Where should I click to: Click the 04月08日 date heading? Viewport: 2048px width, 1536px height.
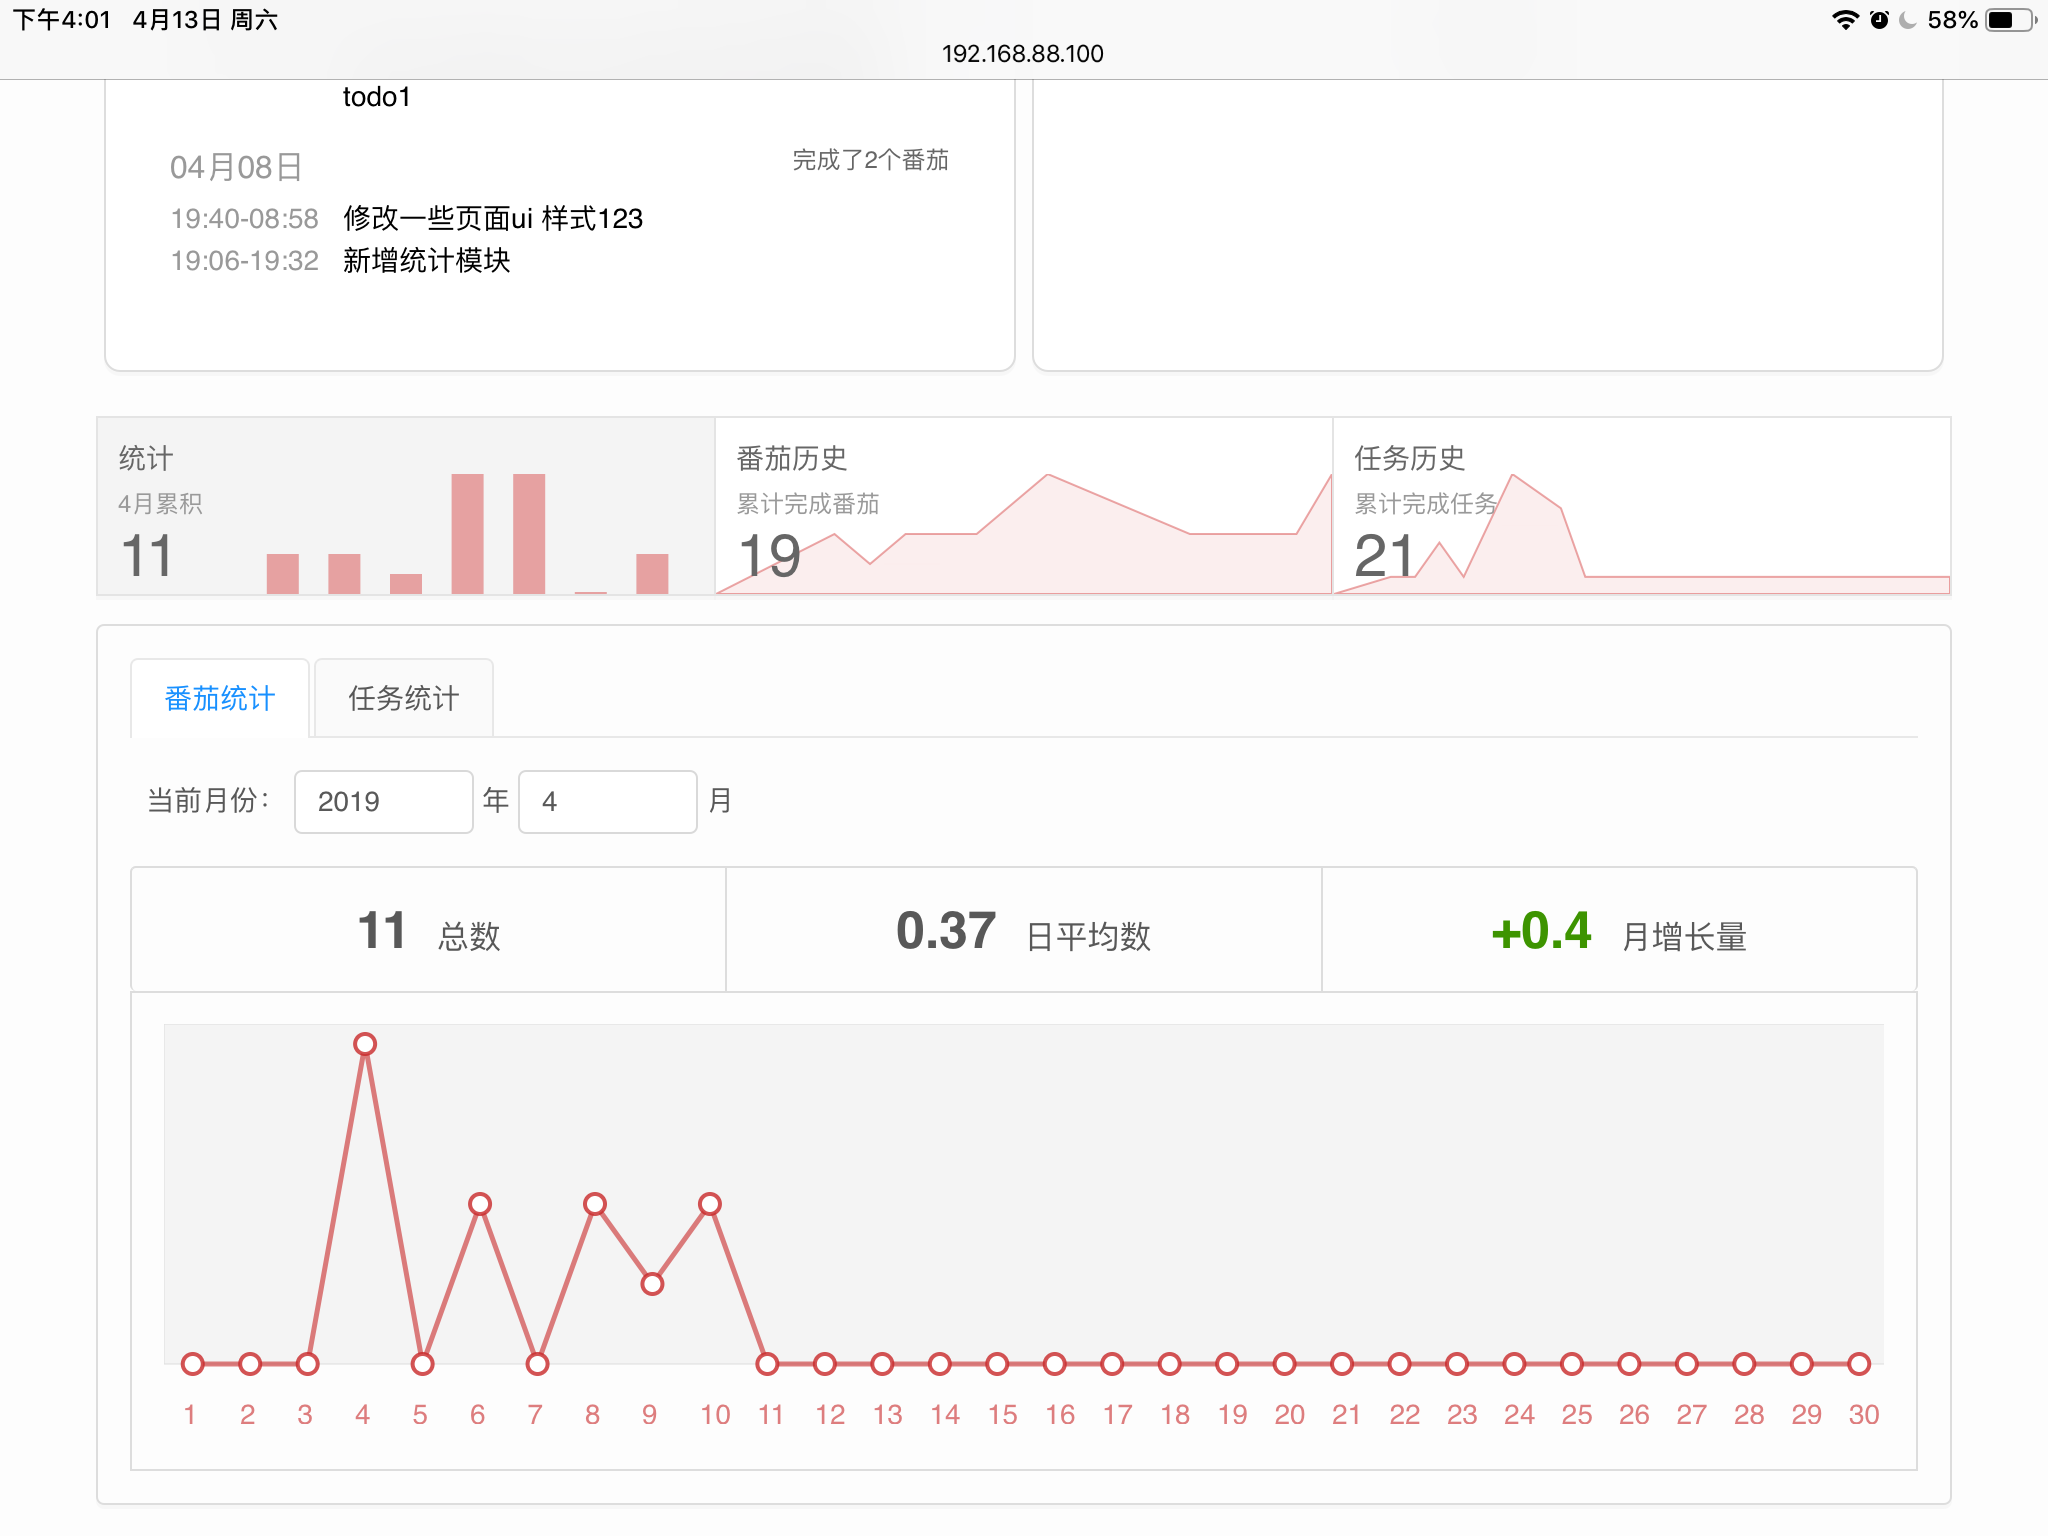(236, 167)
